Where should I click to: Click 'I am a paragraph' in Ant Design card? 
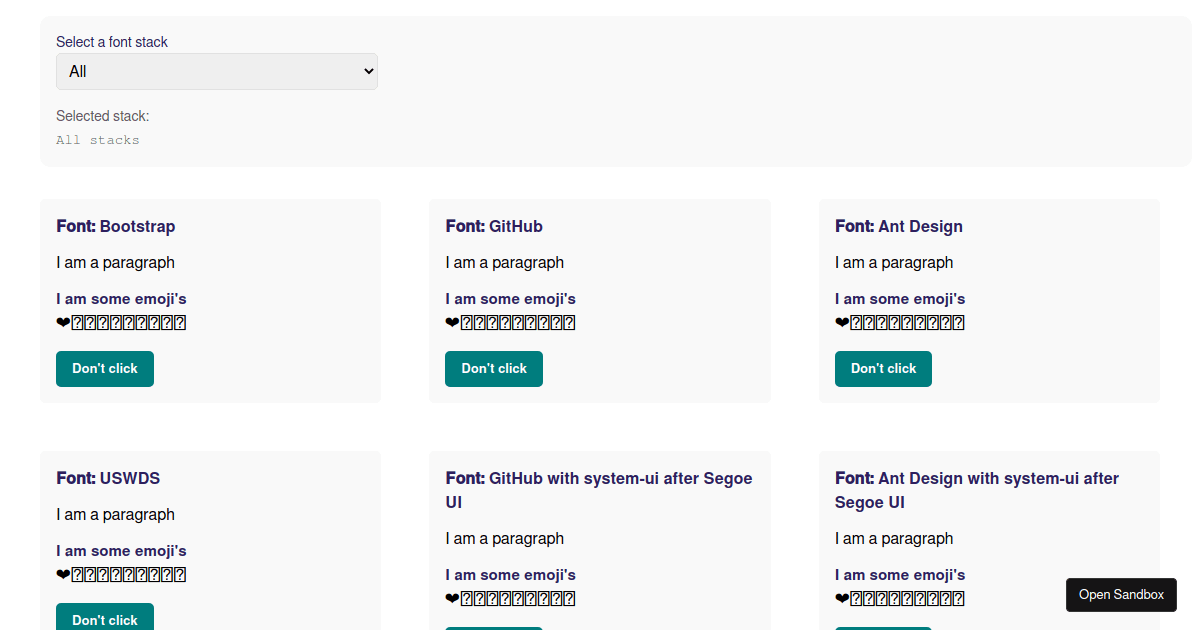point(894,263)
